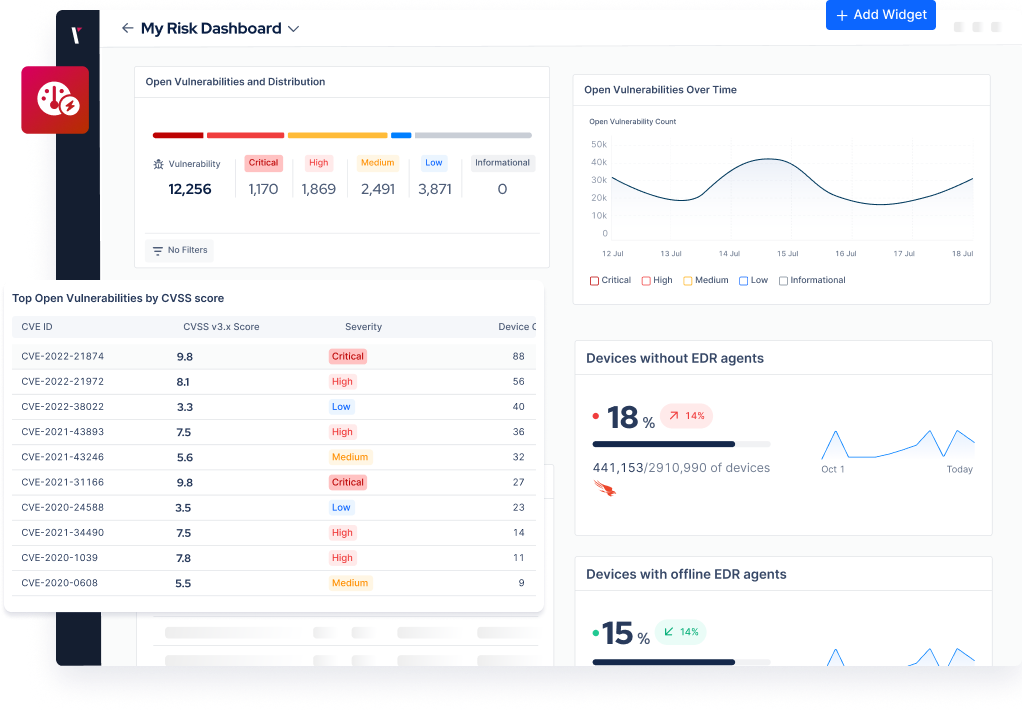The height and width of the screenshot is (710, 1022).
Task: Click the upward trend arrow in red 14% badge
Action: pos(672,416)
